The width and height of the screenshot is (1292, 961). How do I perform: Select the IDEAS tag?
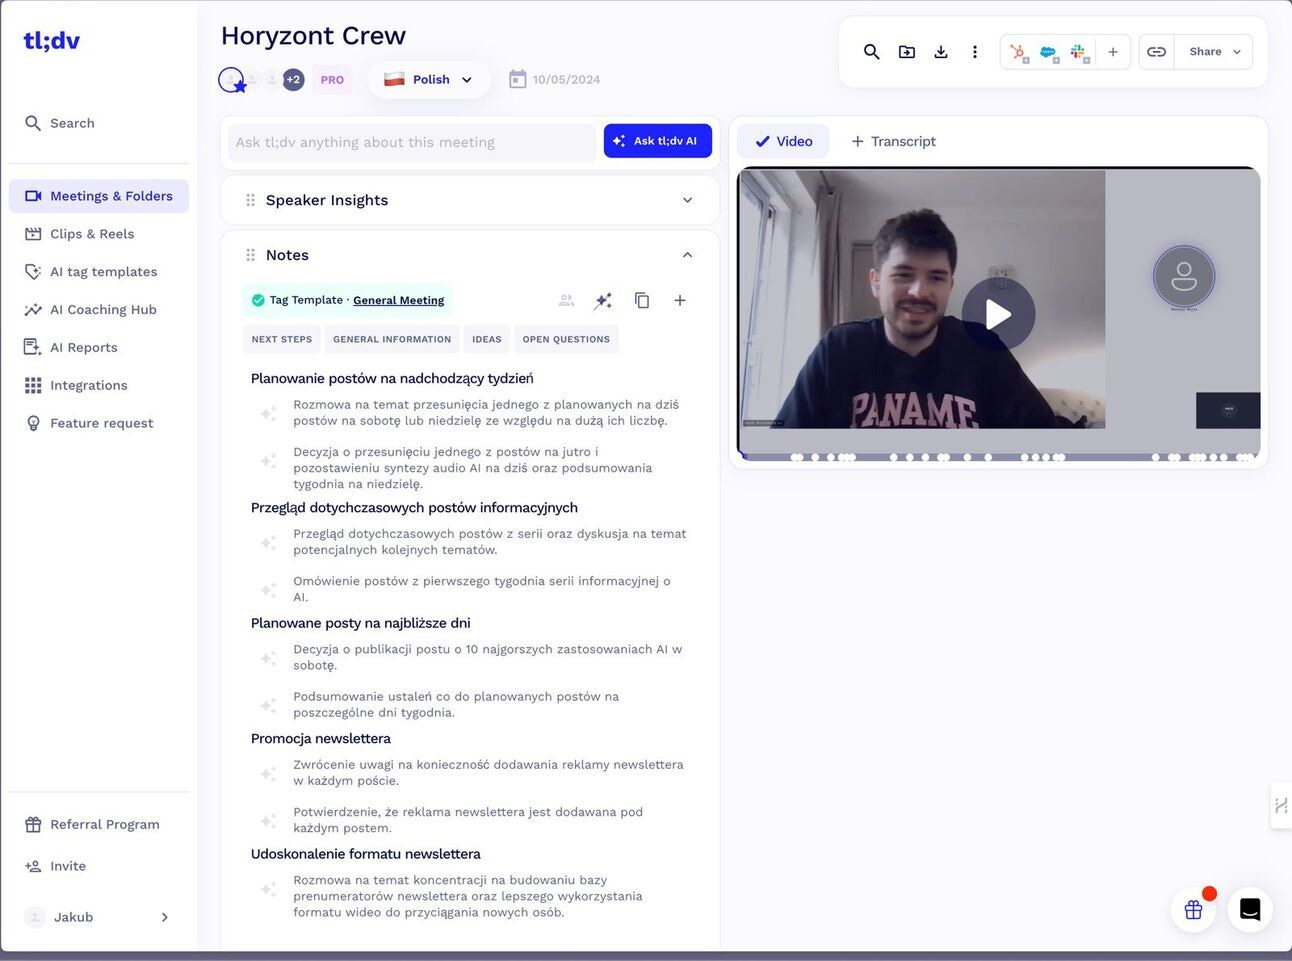pos(487,339)
